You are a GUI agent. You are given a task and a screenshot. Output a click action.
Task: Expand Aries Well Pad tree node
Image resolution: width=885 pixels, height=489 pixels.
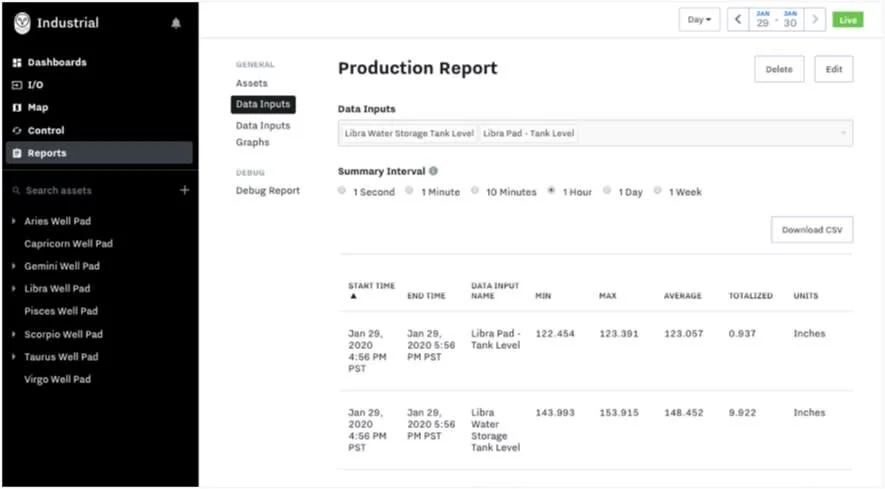coord(14,221)
